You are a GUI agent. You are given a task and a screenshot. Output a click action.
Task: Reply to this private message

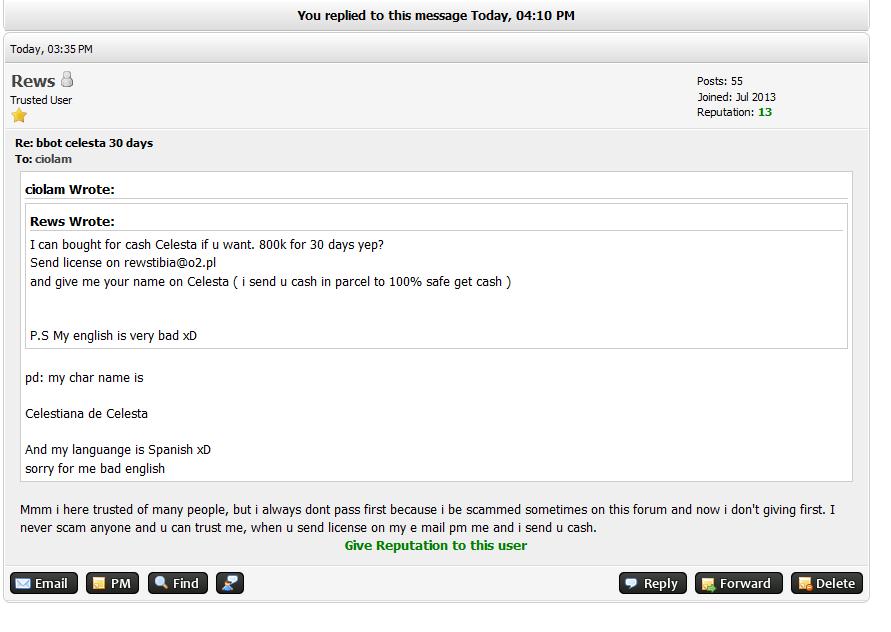651,583
